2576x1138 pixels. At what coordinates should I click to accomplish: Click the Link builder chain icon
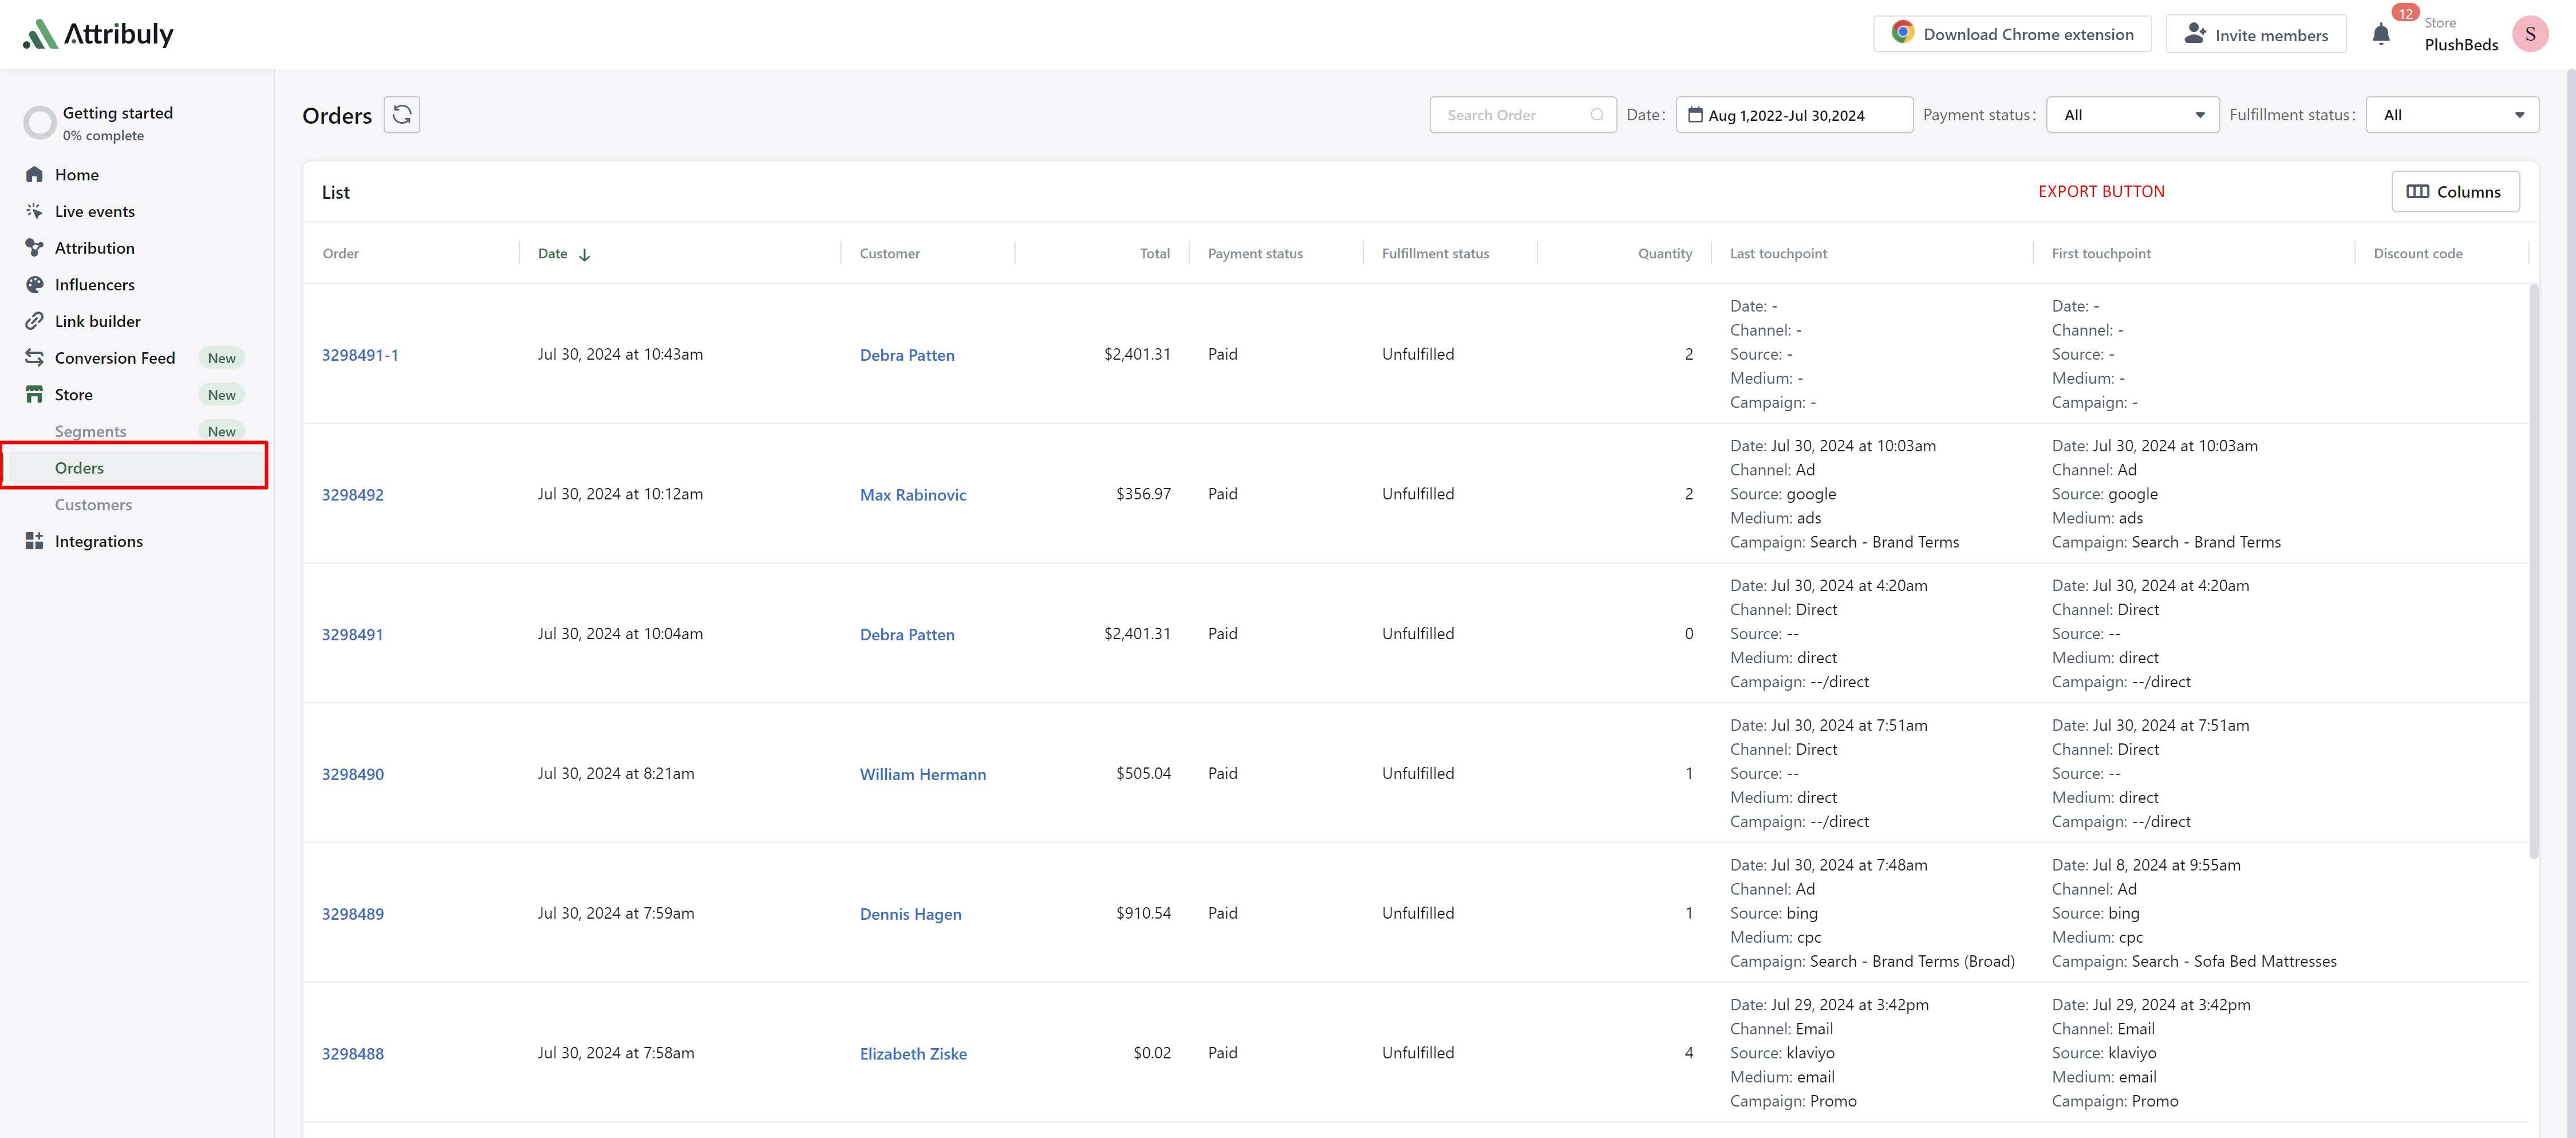(34, 321)
